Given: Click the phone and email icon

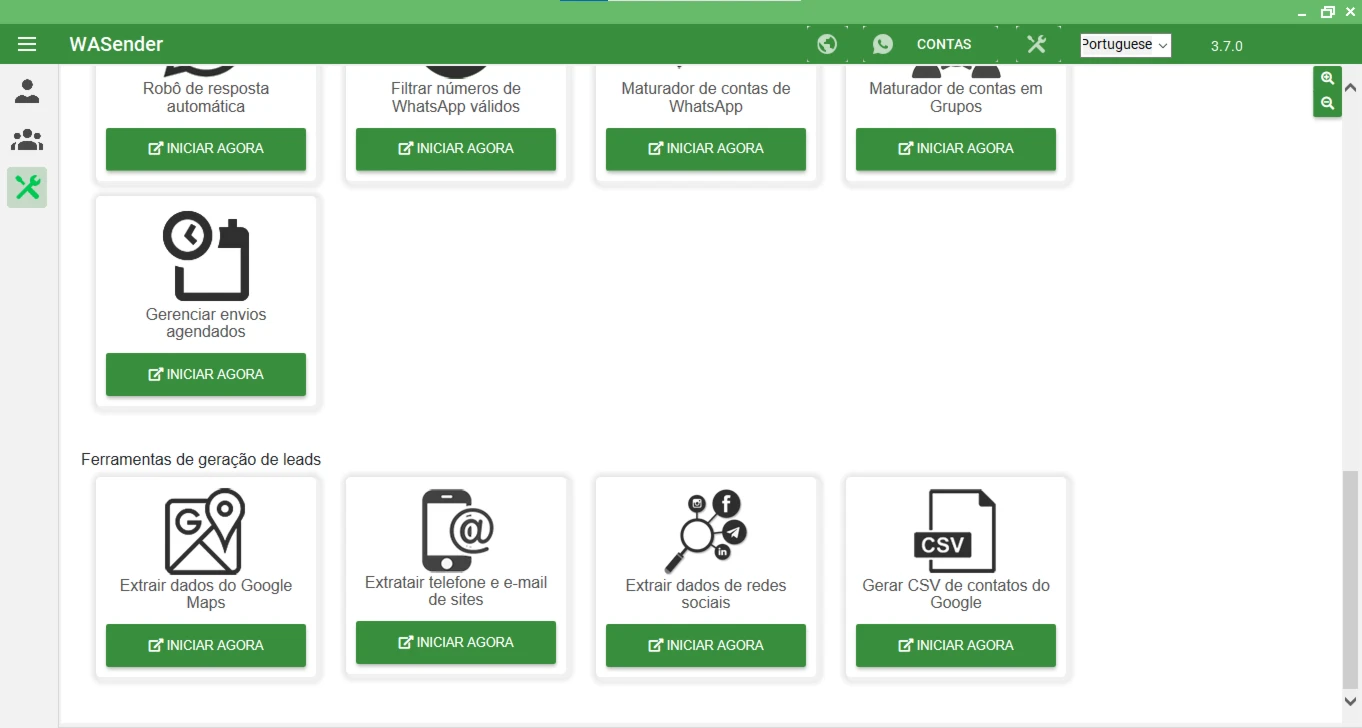Looking at the screenshot, I should click(457, 530).
